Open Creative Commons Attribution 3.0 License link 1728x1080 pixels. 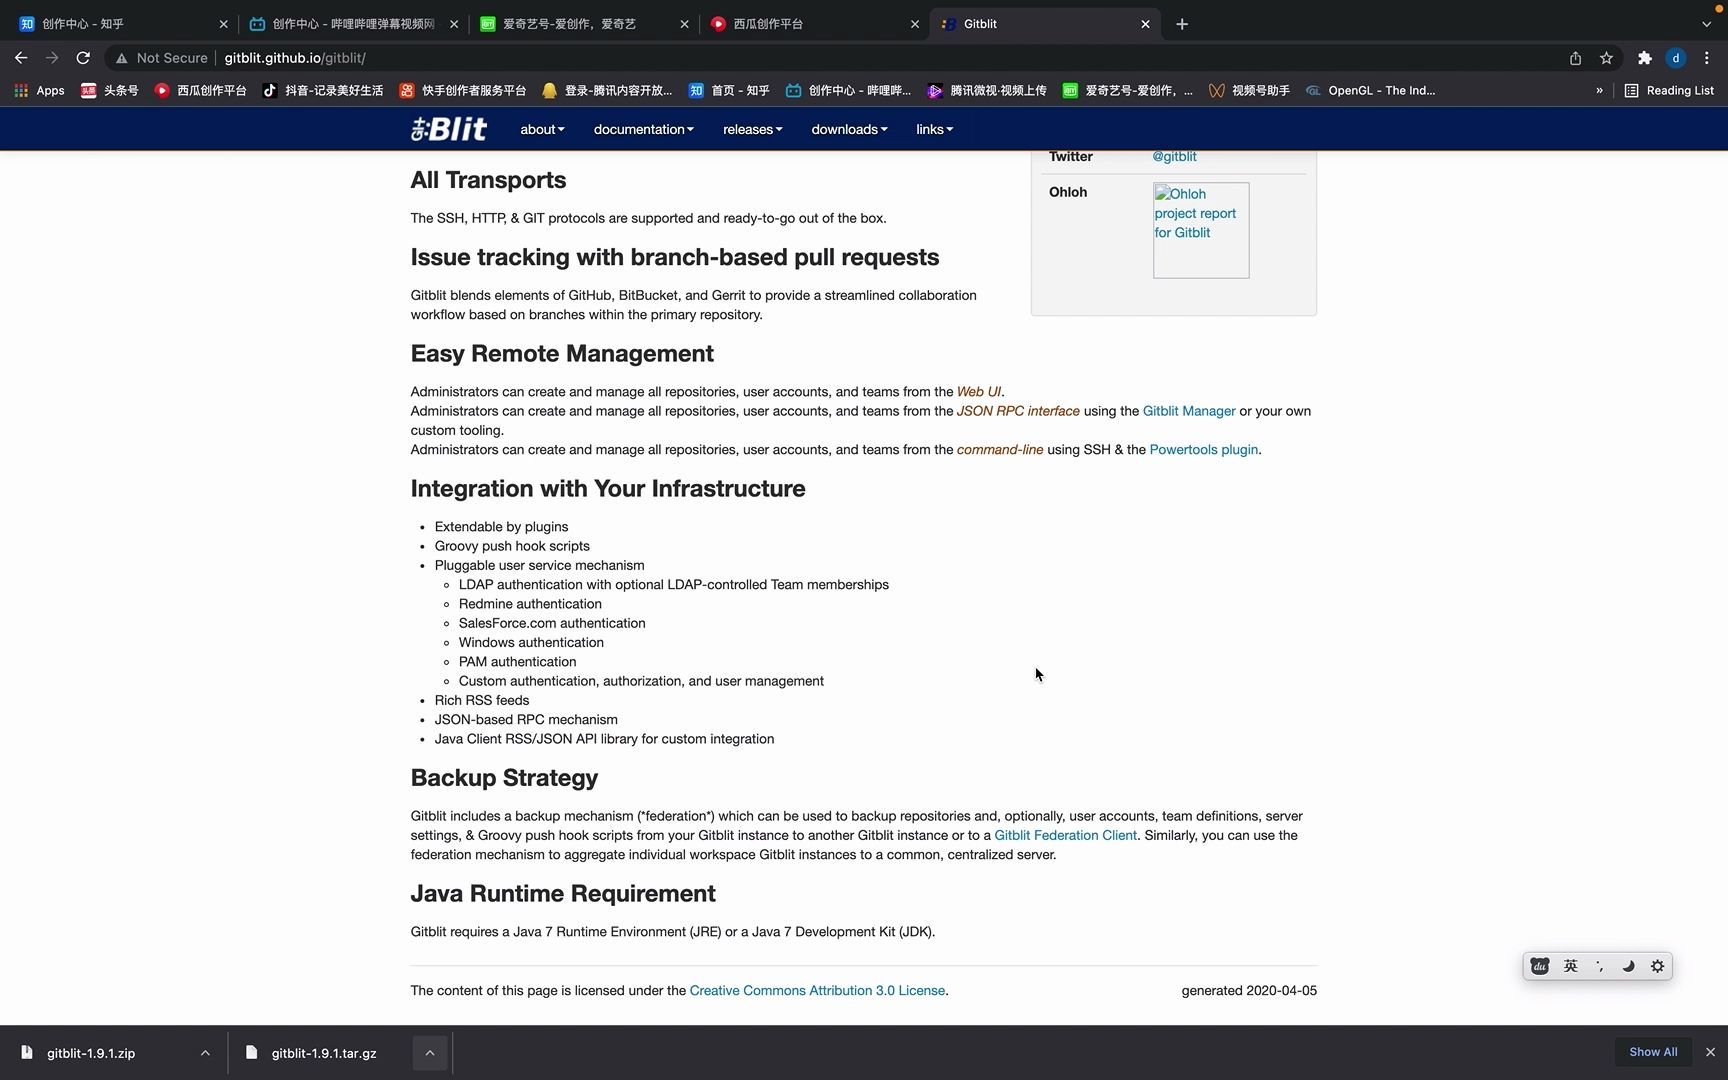[x=817, y=991]
